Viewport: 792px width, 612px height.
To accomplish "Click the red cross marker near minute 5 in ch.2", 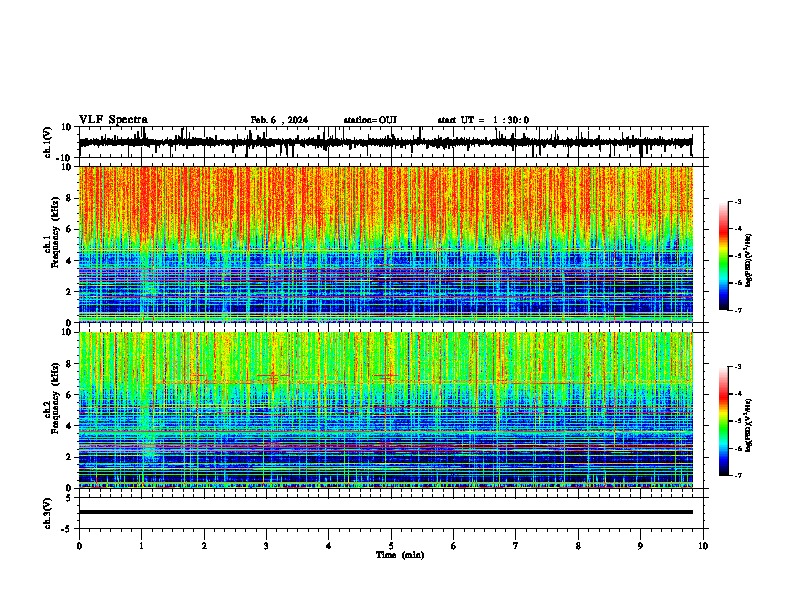I will point(387,376).
